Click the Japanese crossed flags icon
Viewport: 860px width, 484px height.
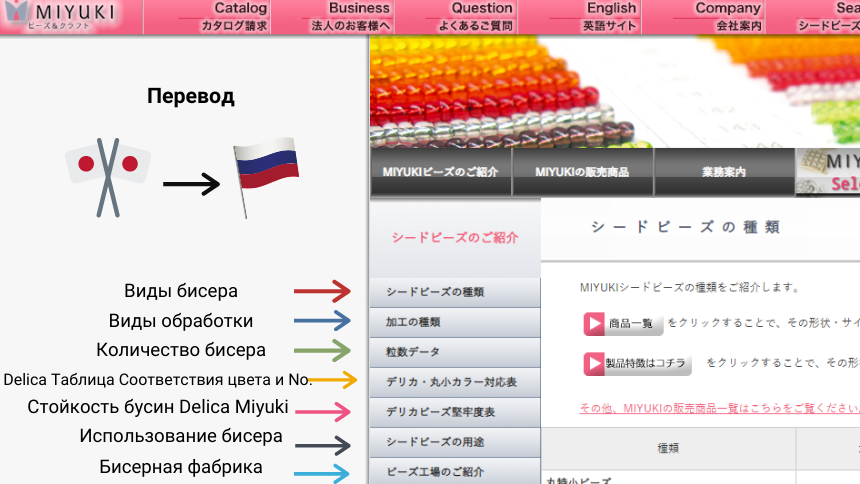tap(108, 177)
